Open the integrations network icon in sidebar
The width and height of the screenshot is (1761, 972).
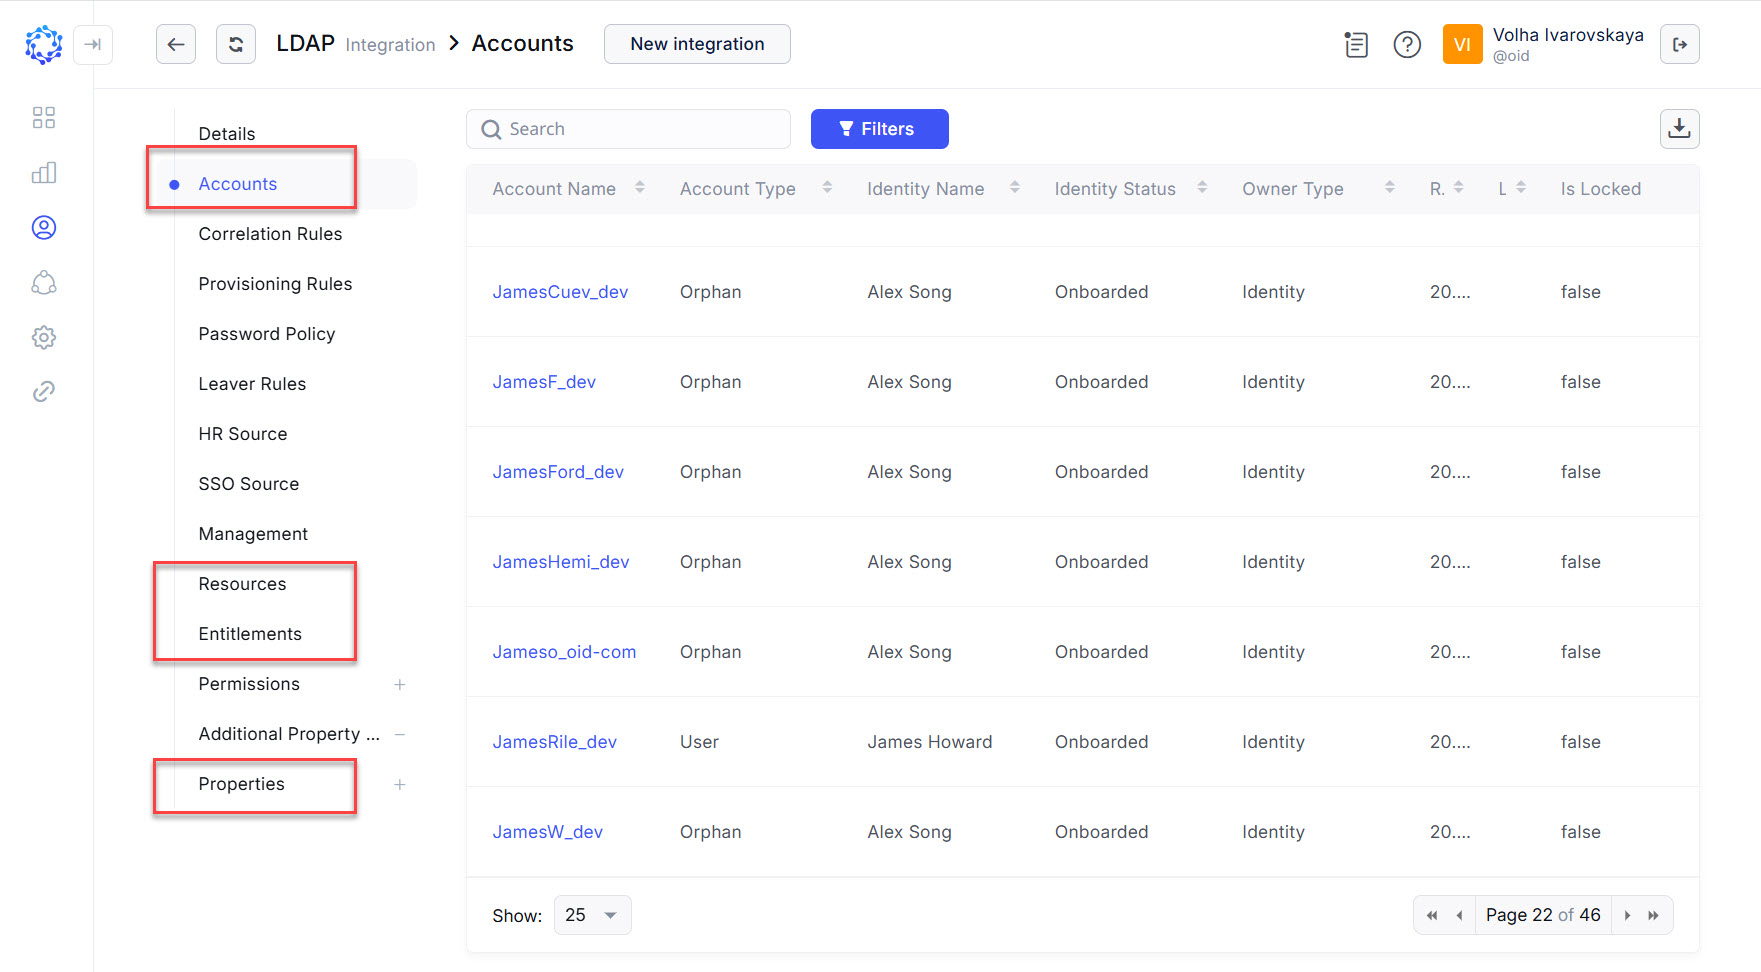[x=44, y=283]
